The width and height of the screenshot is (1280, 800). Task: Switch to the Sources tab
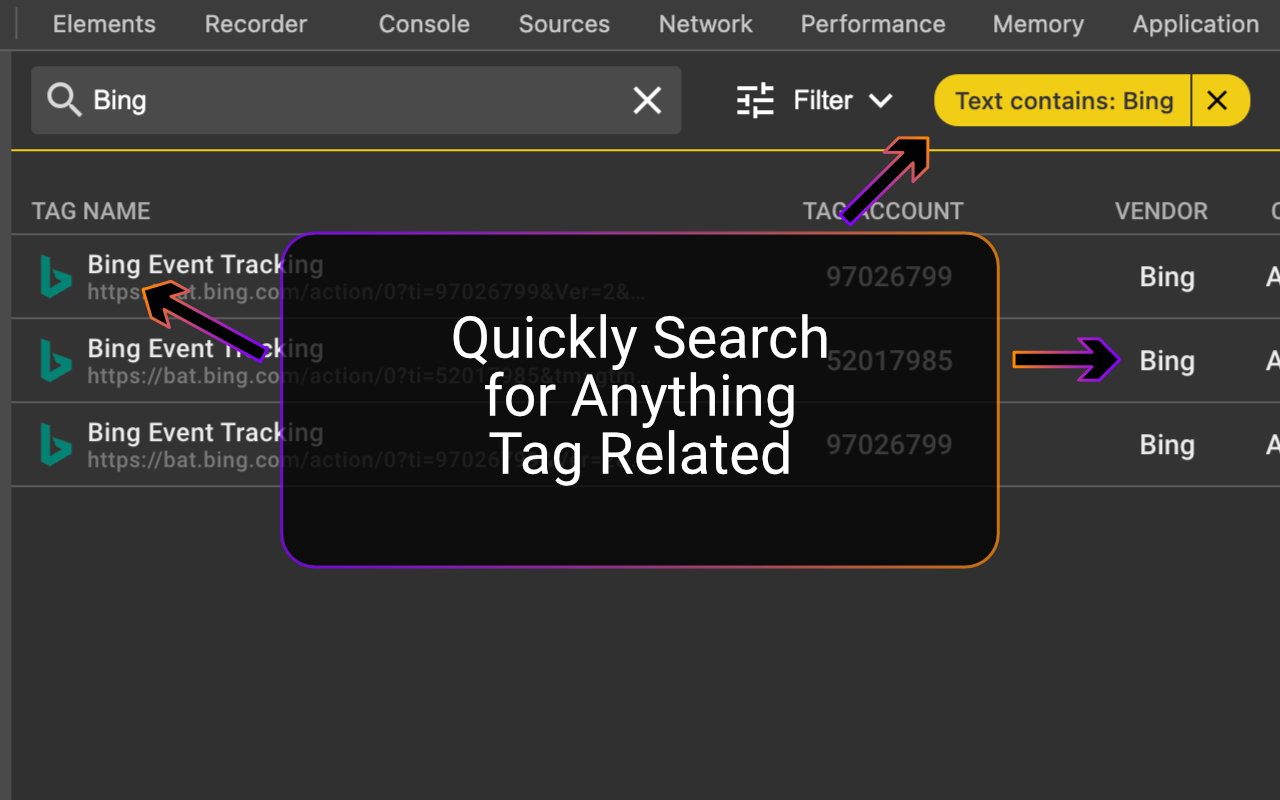pos(564,24)
